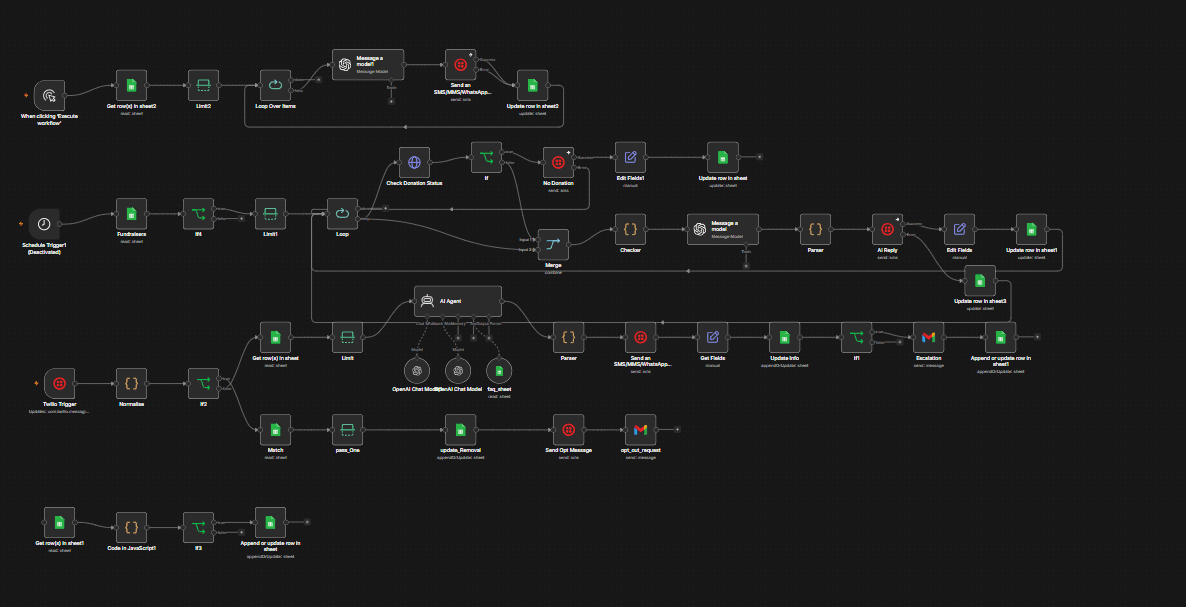Image resolution: width=1186 pixels, height=607 pixels.
Task: Select the 'faq_sheet' tool node
Action: point(498,370)
